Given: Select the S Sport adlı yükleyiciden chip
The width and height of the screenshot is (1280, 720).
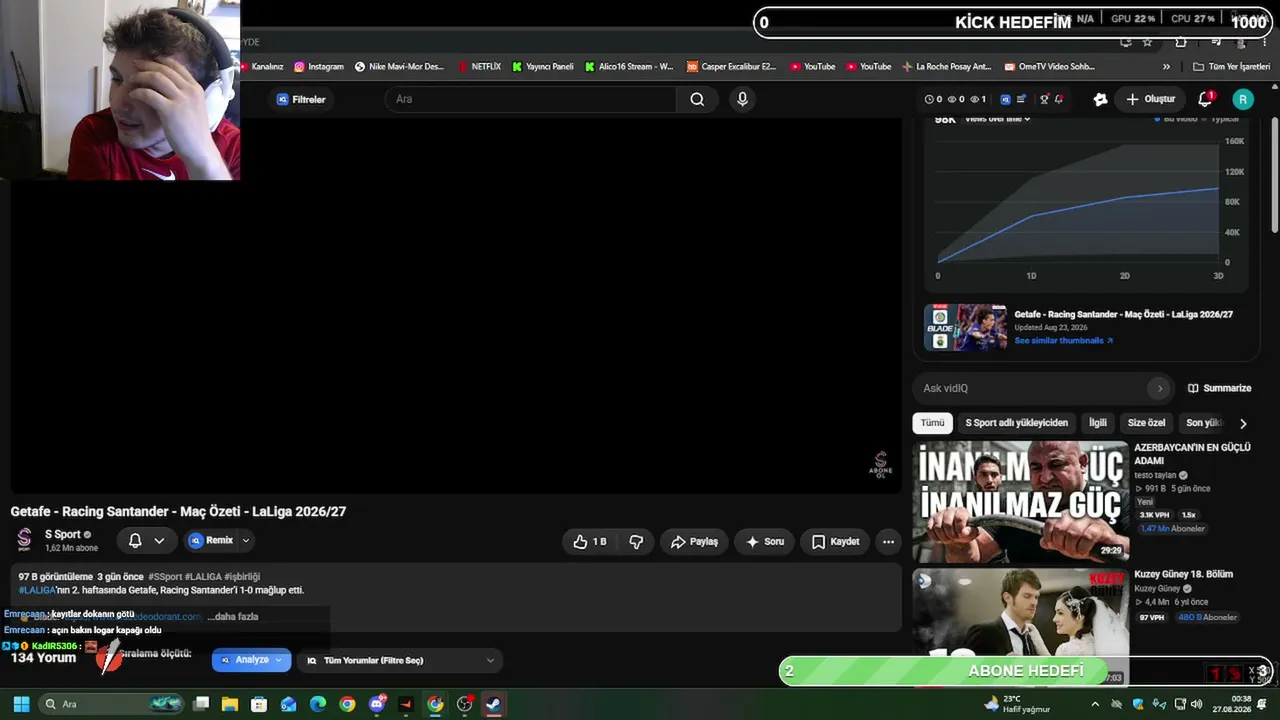Looking at the screenshot, I should [x=1017, y=423].
